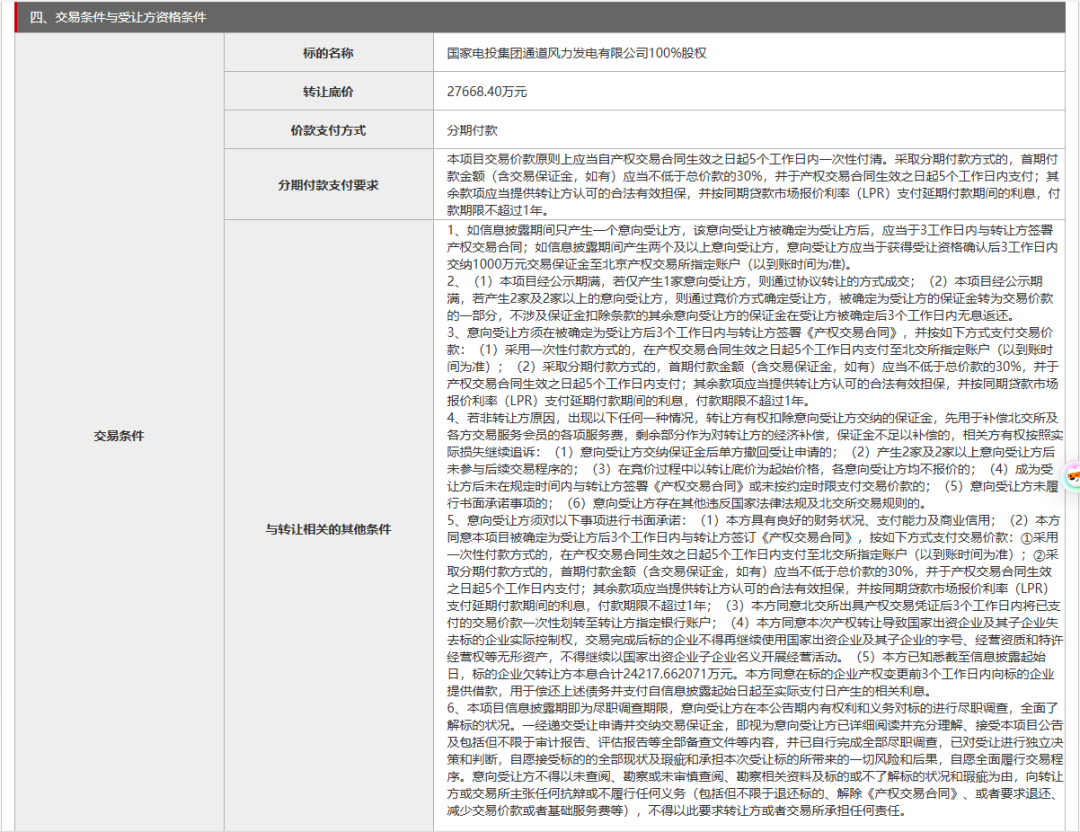
Task: Click paragraph starting 4、若非转让方原因
Action: 754,460
